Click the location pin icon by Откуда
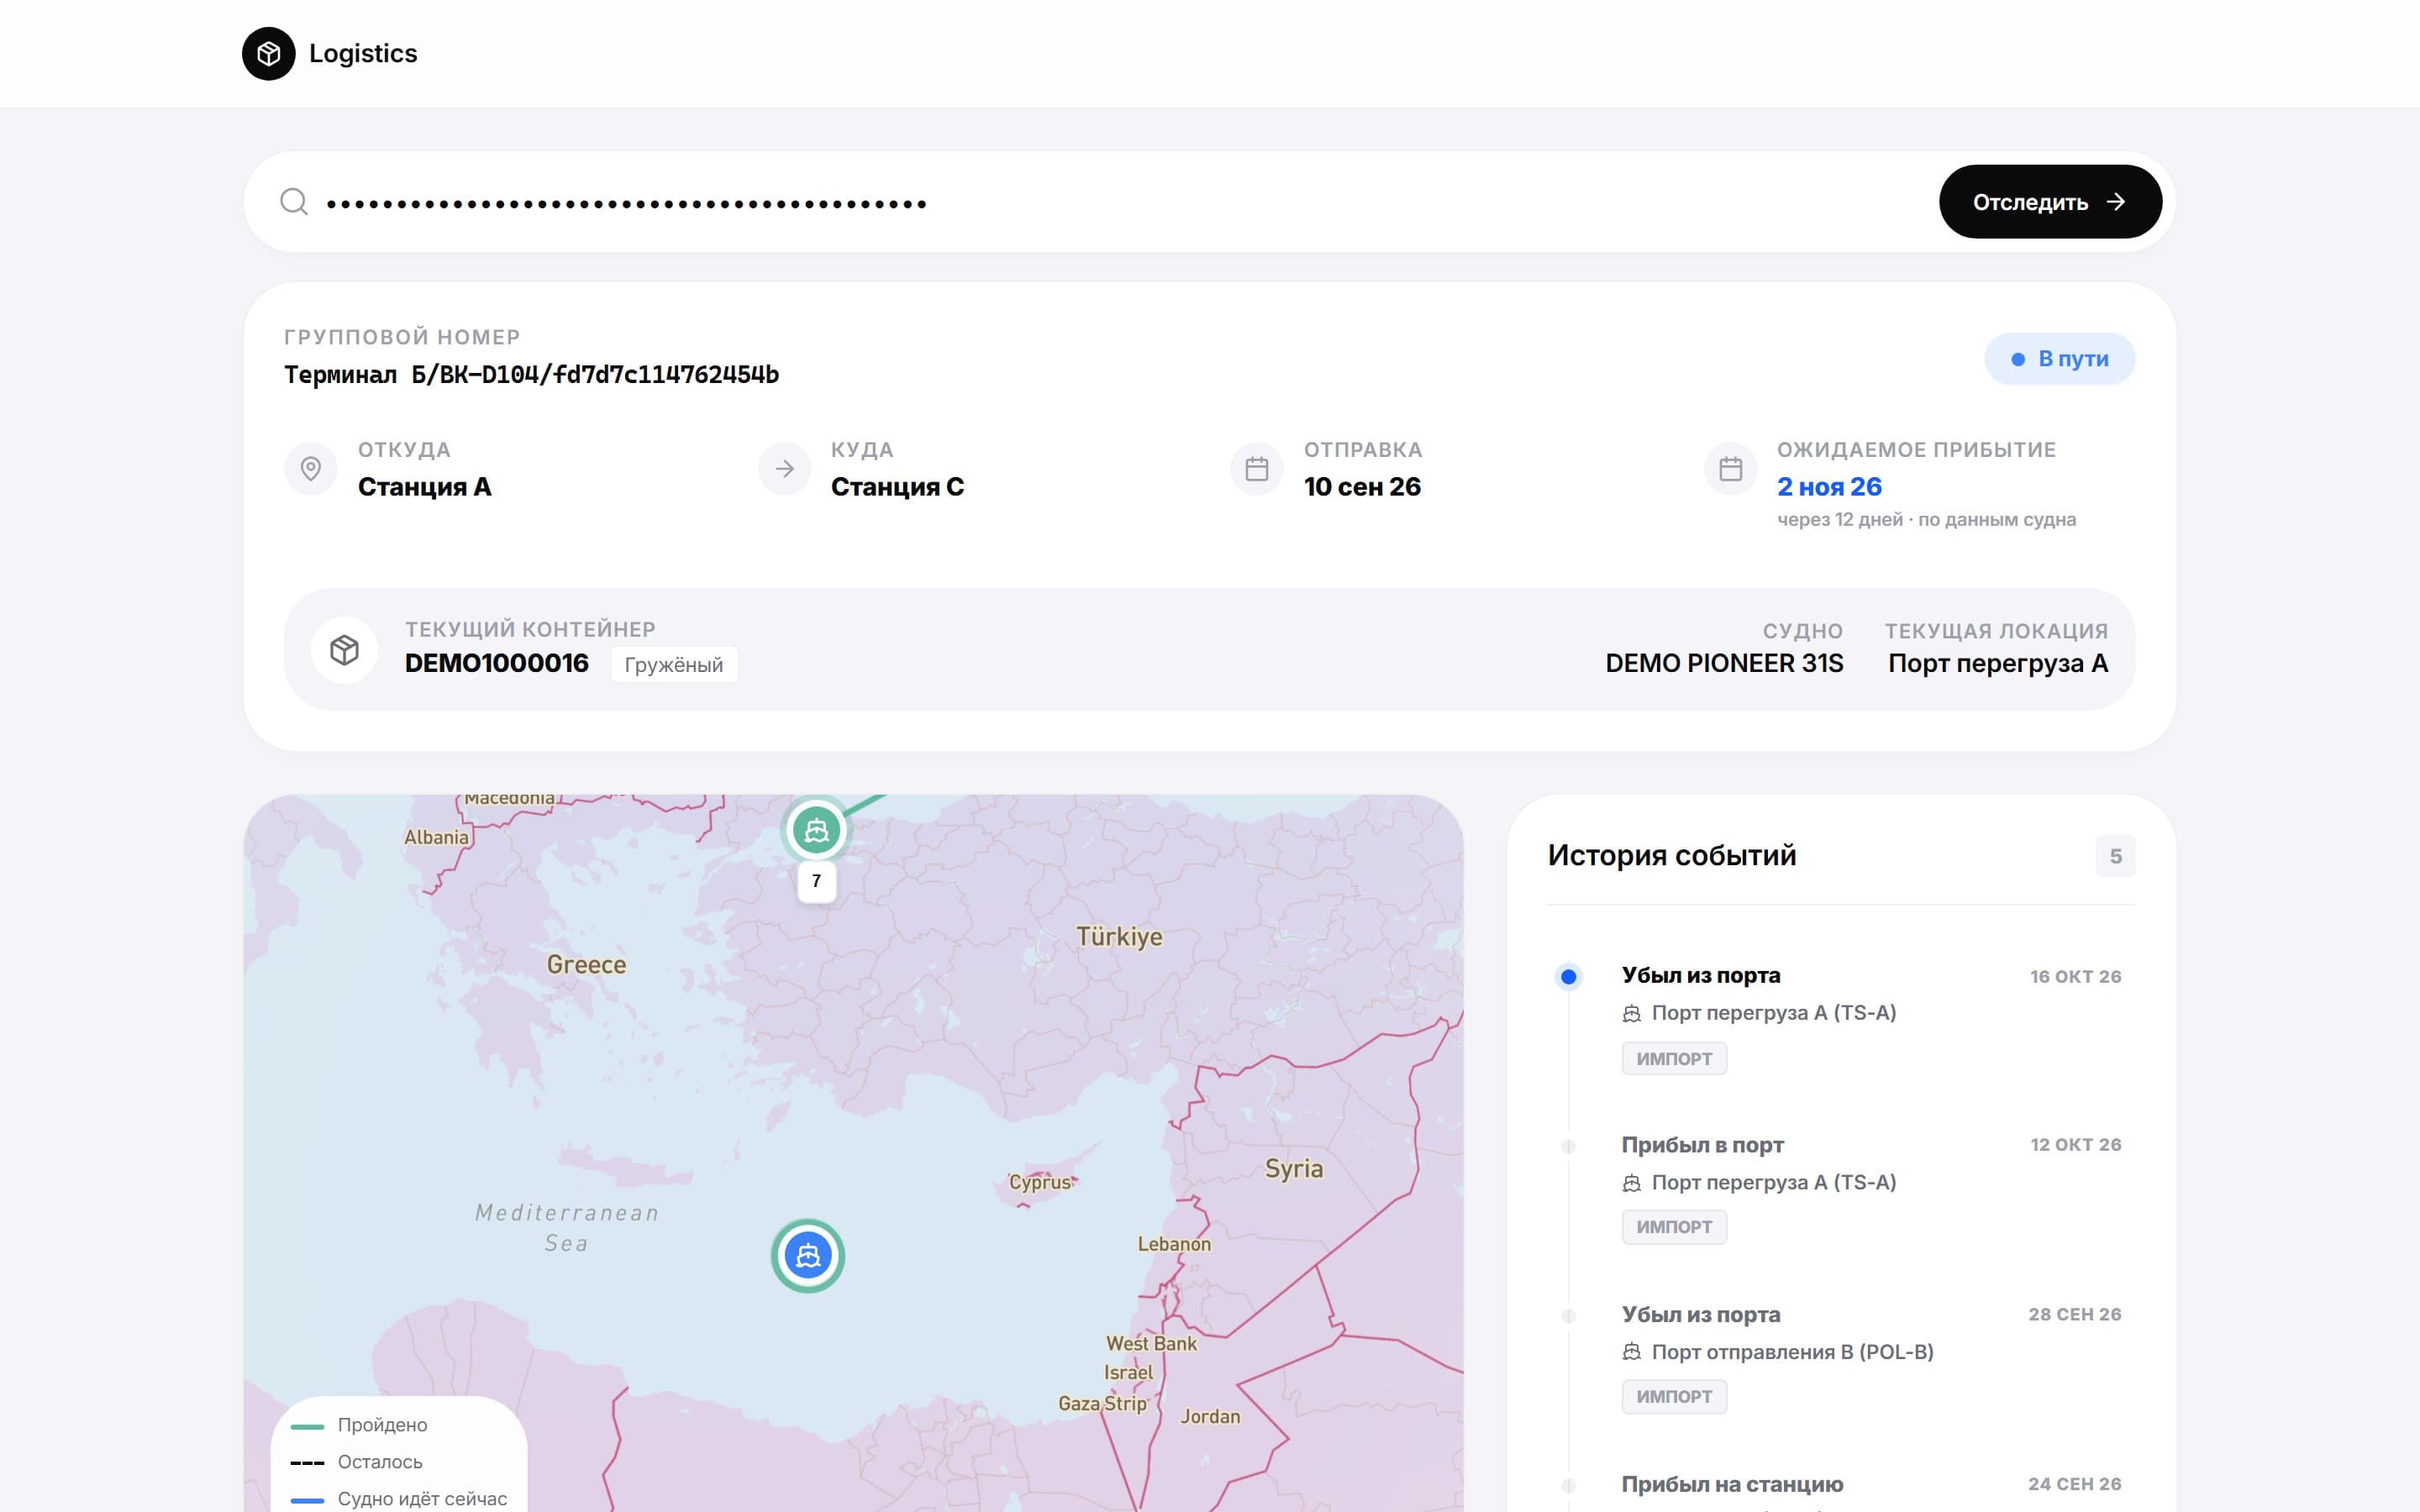Viewport: 2420px width, 1512px height. (x=311, y=468)
